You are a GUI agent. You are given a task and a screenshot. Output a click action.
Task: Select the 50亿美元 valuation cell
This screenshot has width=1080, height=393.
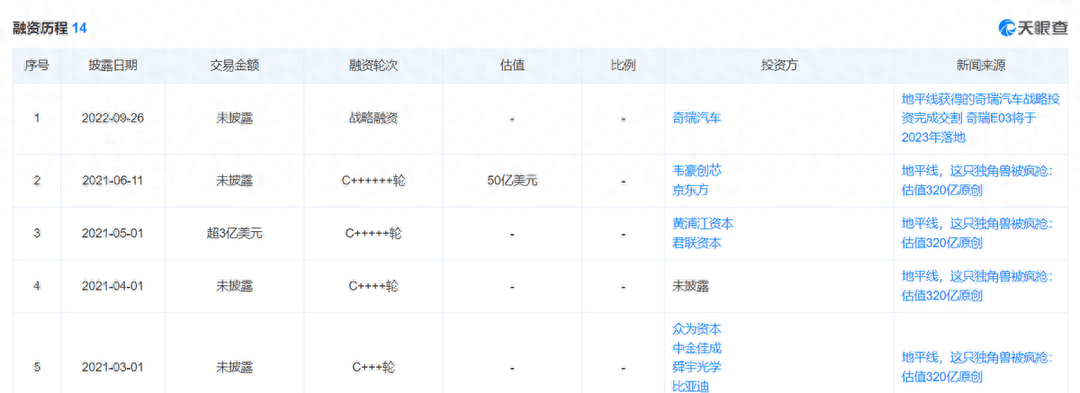tap(512, 181)
